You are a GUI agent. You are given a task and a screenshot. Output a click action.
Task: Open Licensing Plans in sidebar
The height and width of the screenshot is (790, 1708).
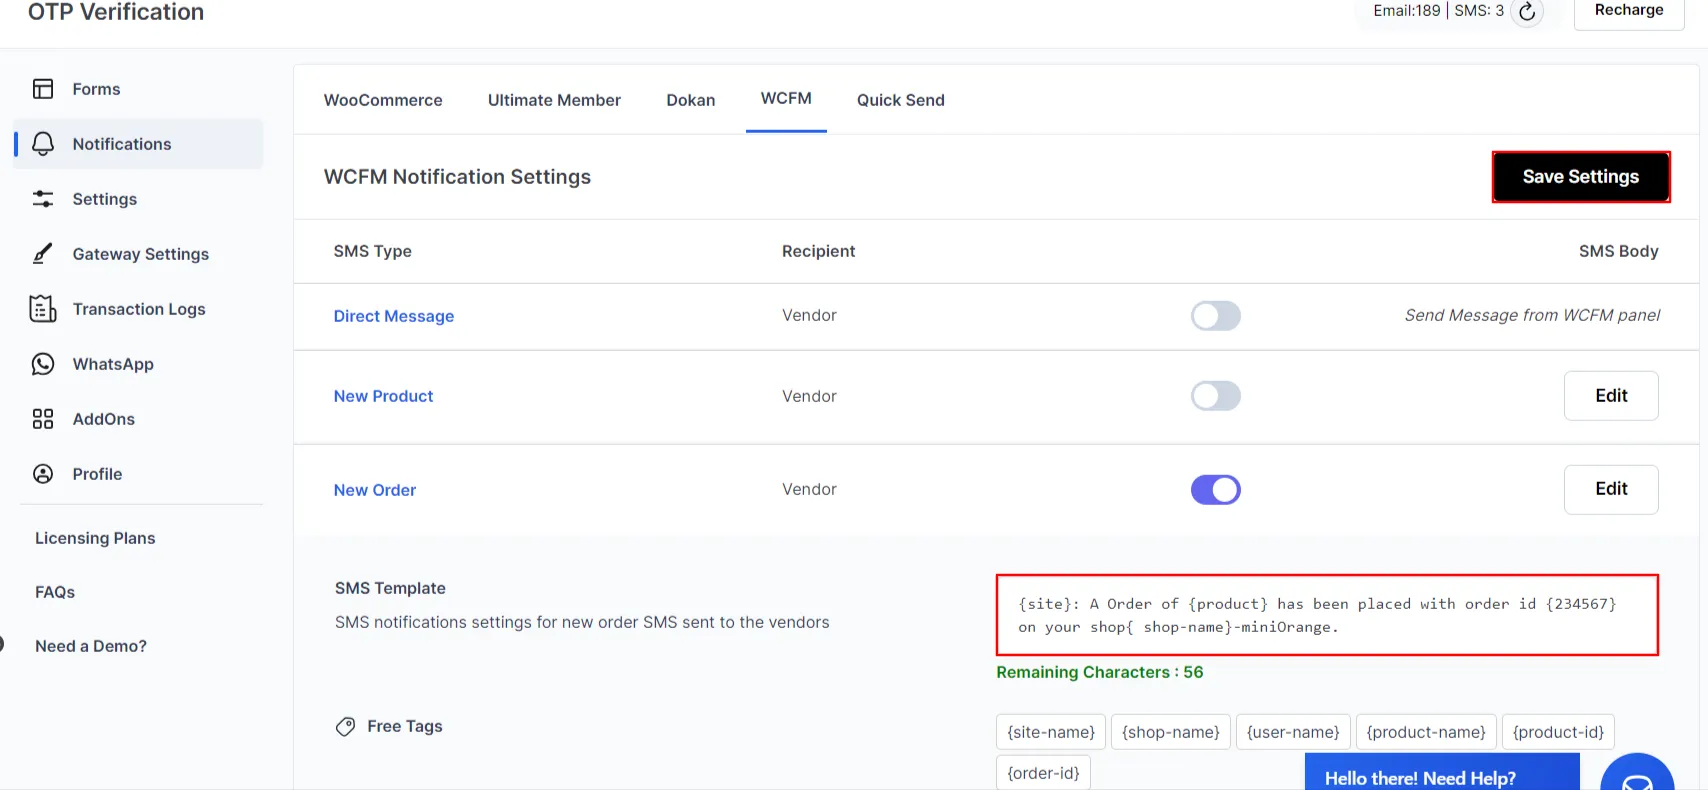point(95,538)
